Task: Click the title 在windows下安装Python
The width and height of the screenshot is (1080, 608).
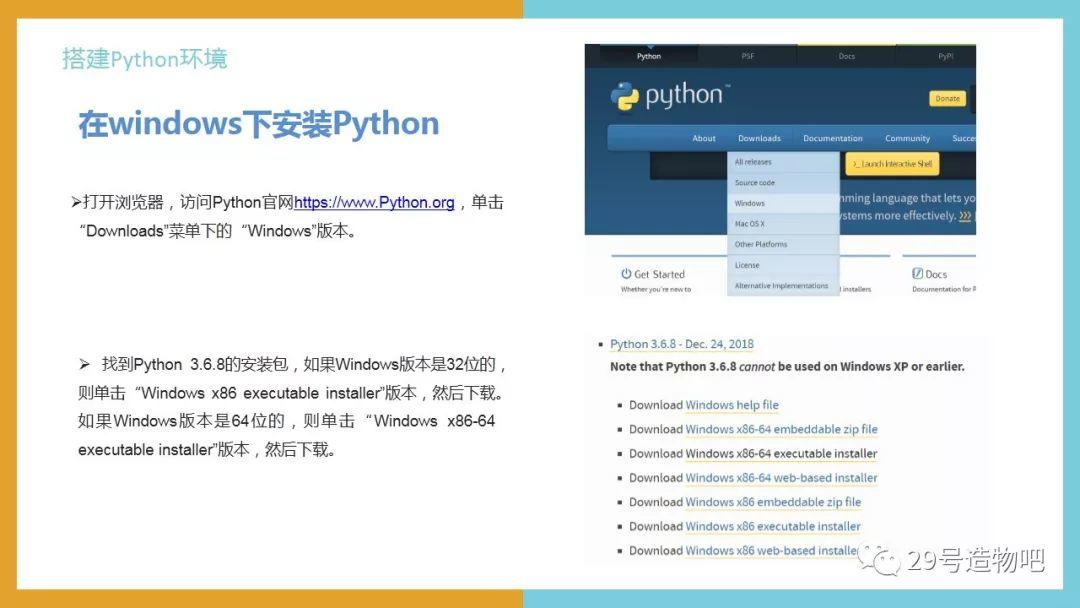Action: coord(259,124)
